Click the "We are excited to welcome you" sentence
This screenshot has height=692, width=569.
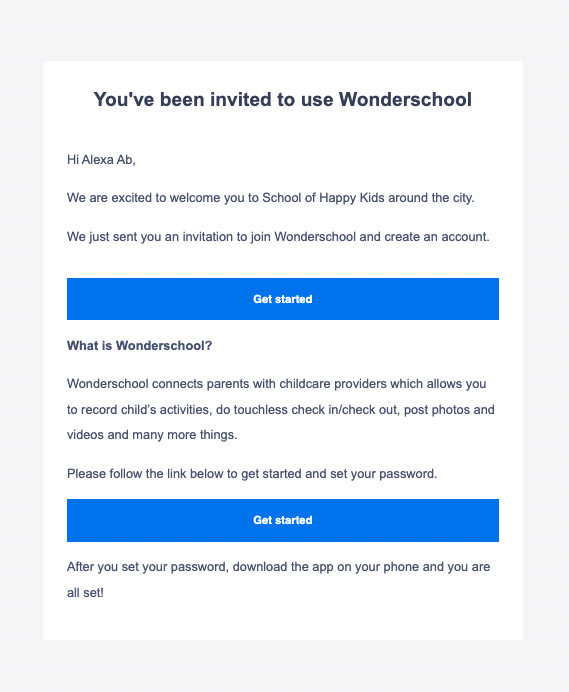coord(271,198)
